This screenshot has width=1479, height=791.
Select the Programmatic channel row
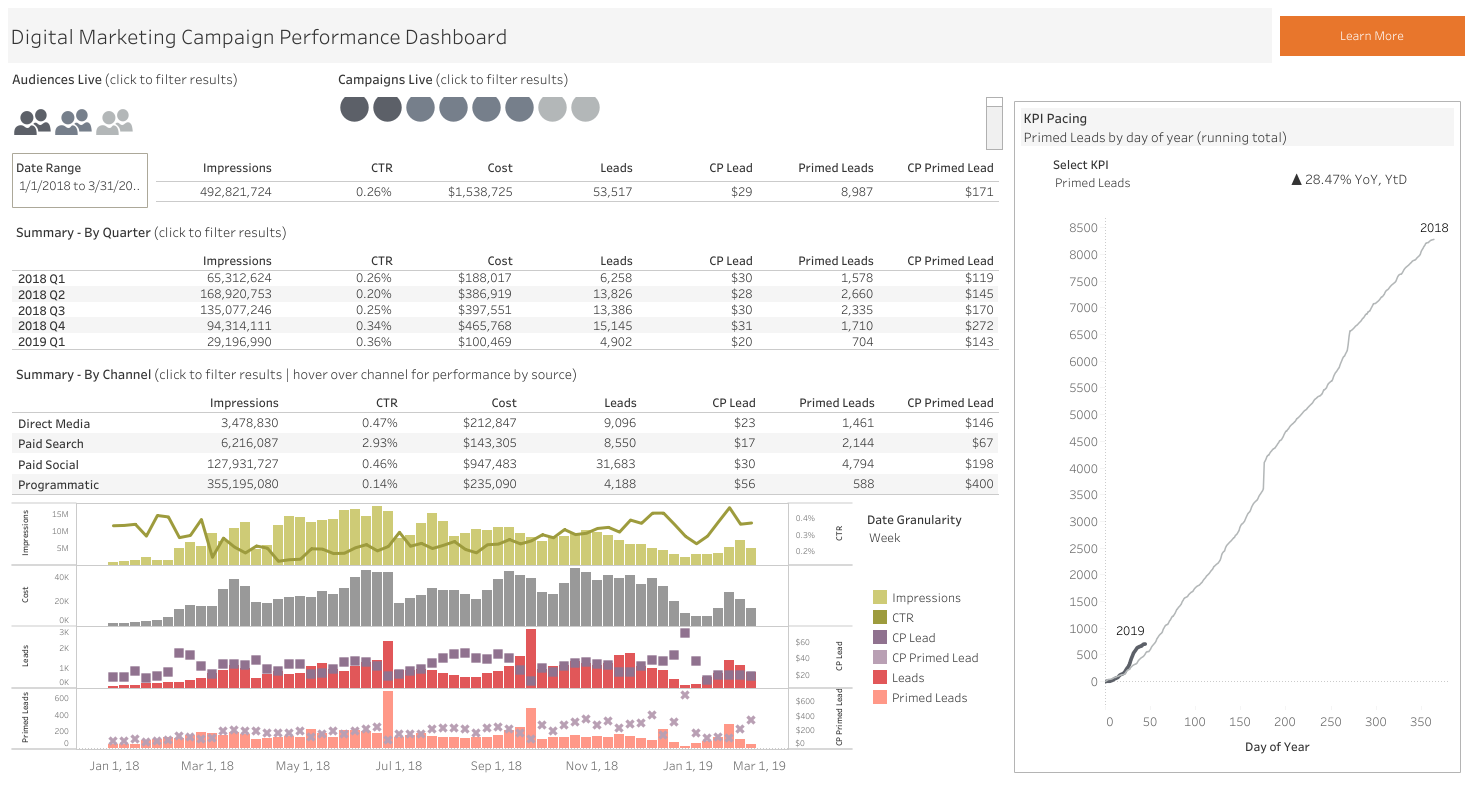[x=505, y=484]
